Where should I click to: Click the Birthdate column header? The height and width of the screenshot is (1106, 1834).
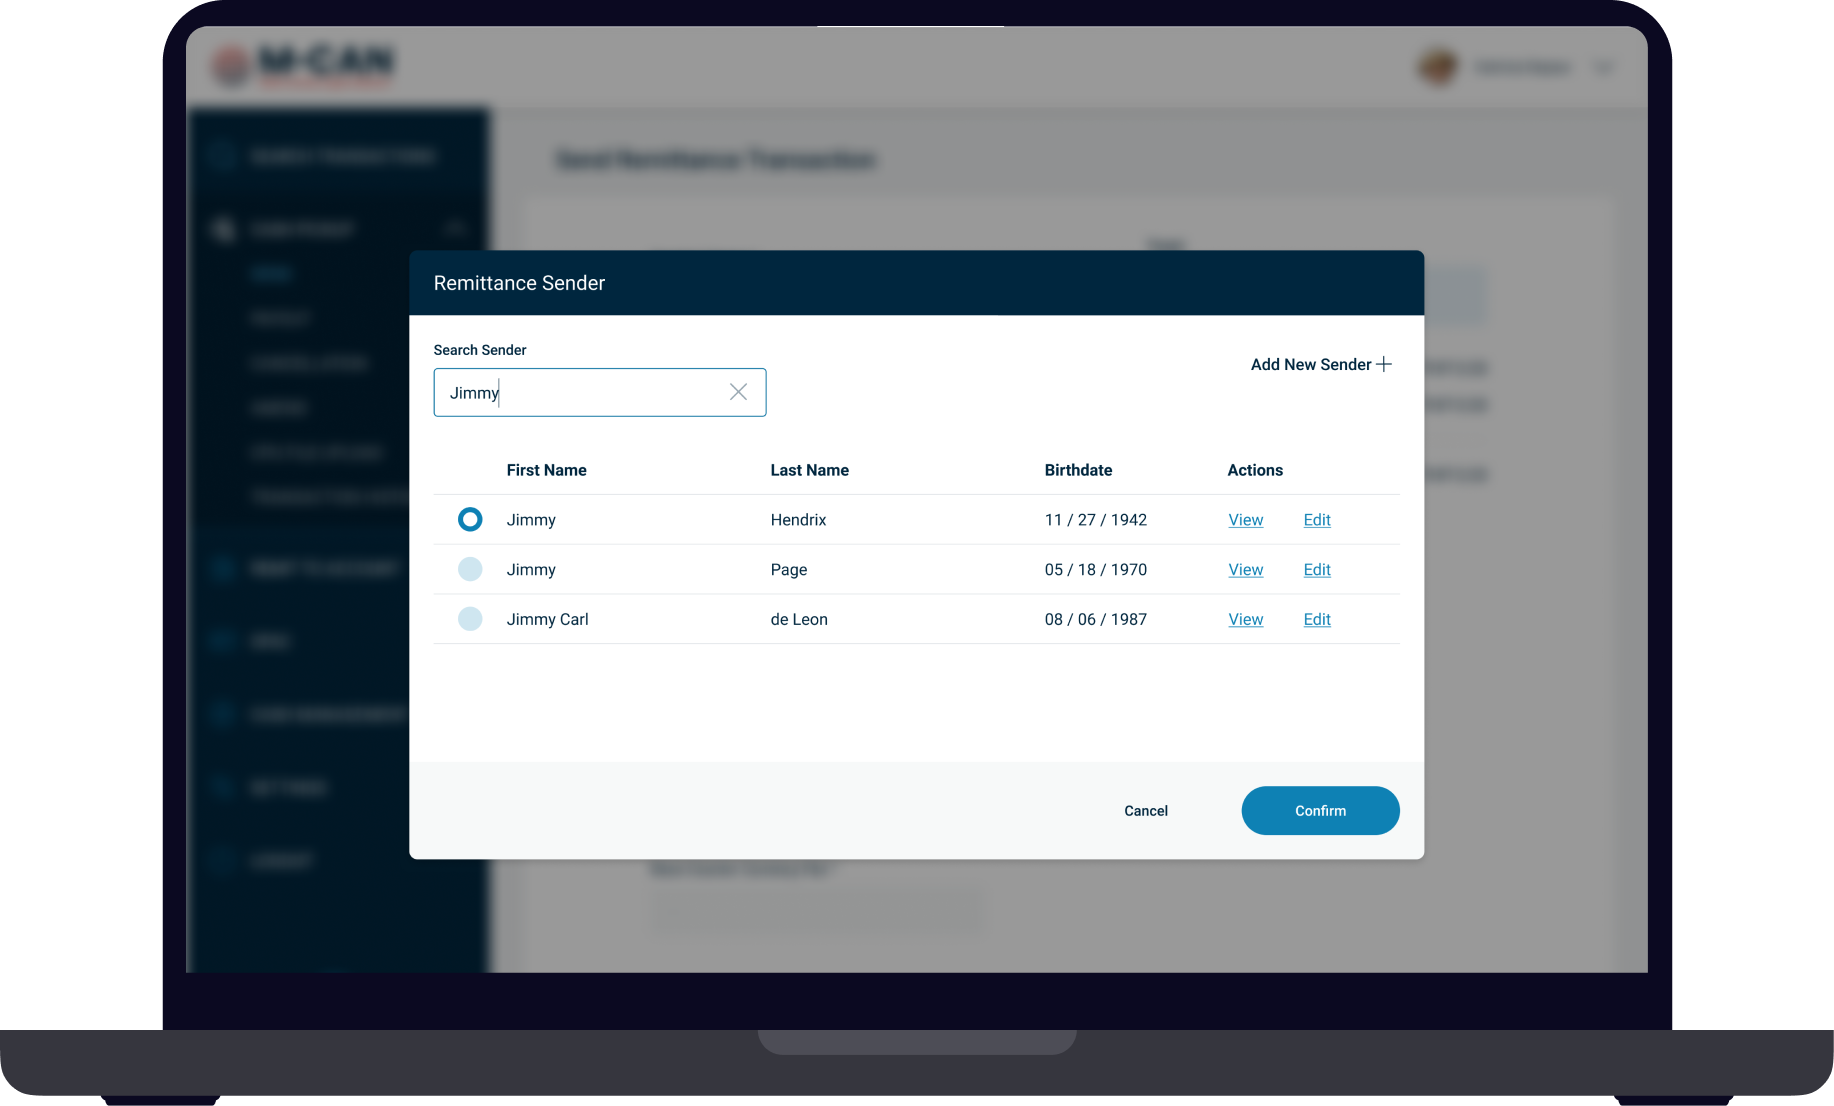coord(1078,470)
